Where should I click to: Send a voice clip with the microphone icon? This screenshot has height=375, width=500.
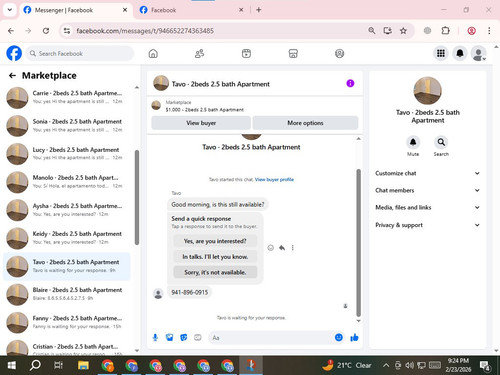(x=155, y=338)
